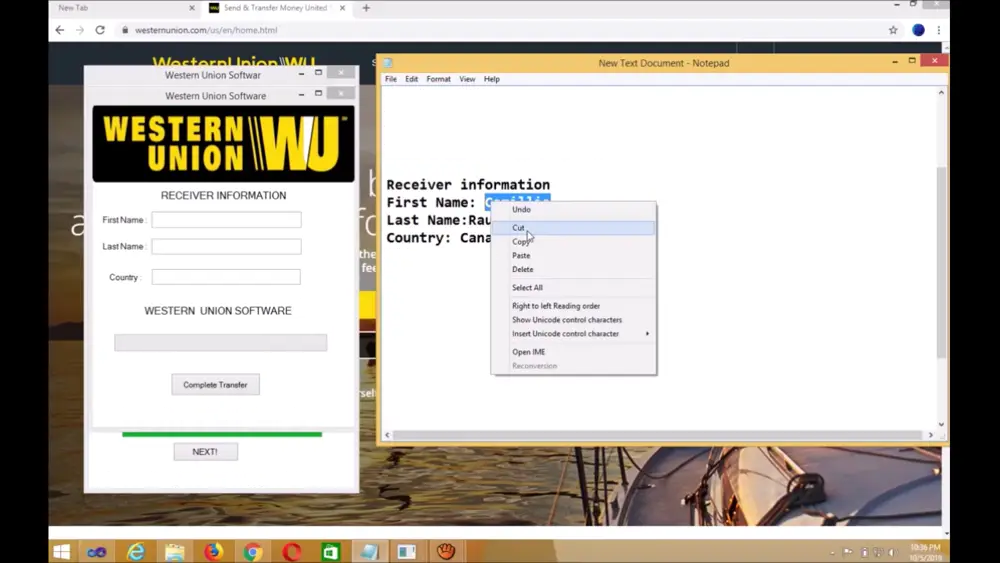Click the Chrome back arrow

click(60, 30)
